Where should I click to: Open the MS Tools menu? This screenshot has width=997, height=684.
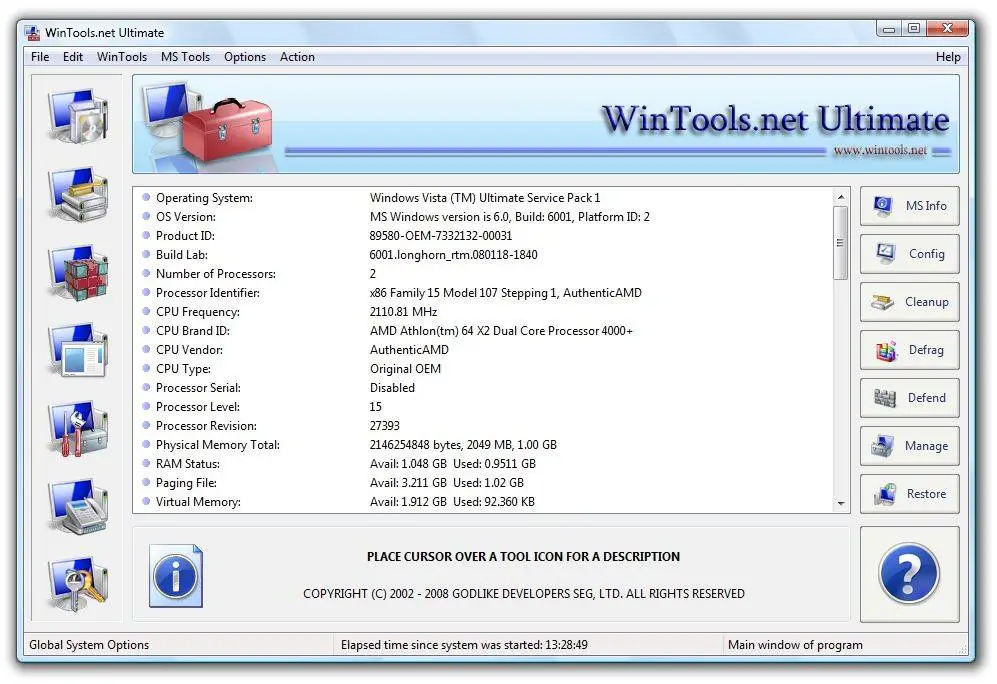(x=185, y=57)
